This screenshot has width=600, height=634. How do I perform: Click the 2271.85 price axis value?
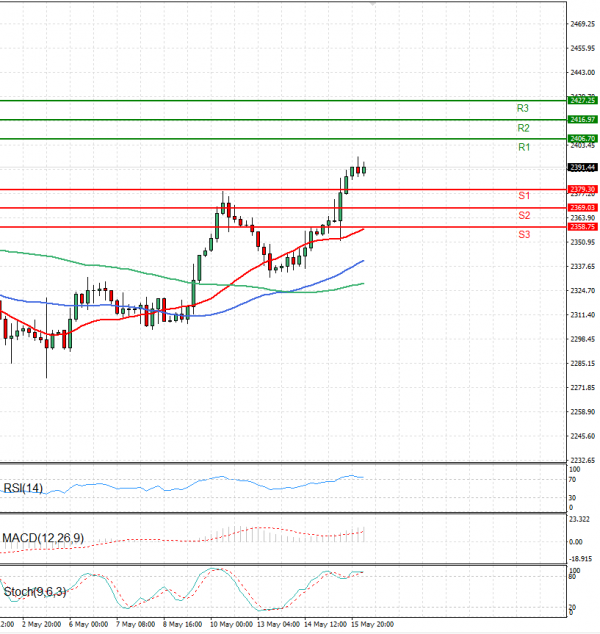pos(583,388)
